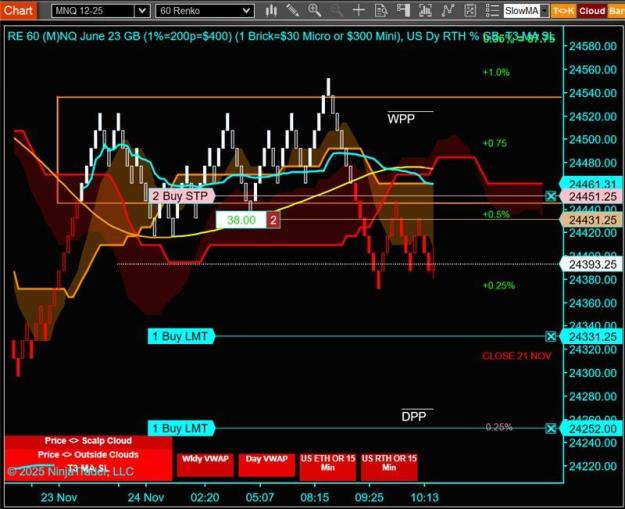Click the 24 Nov time axis label
625x509 pixels.
(x=146, y=497)
